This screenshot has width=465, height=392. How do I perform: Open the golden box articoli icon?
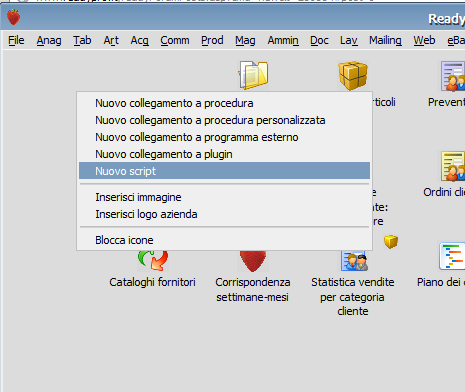[x=353, y=76]
